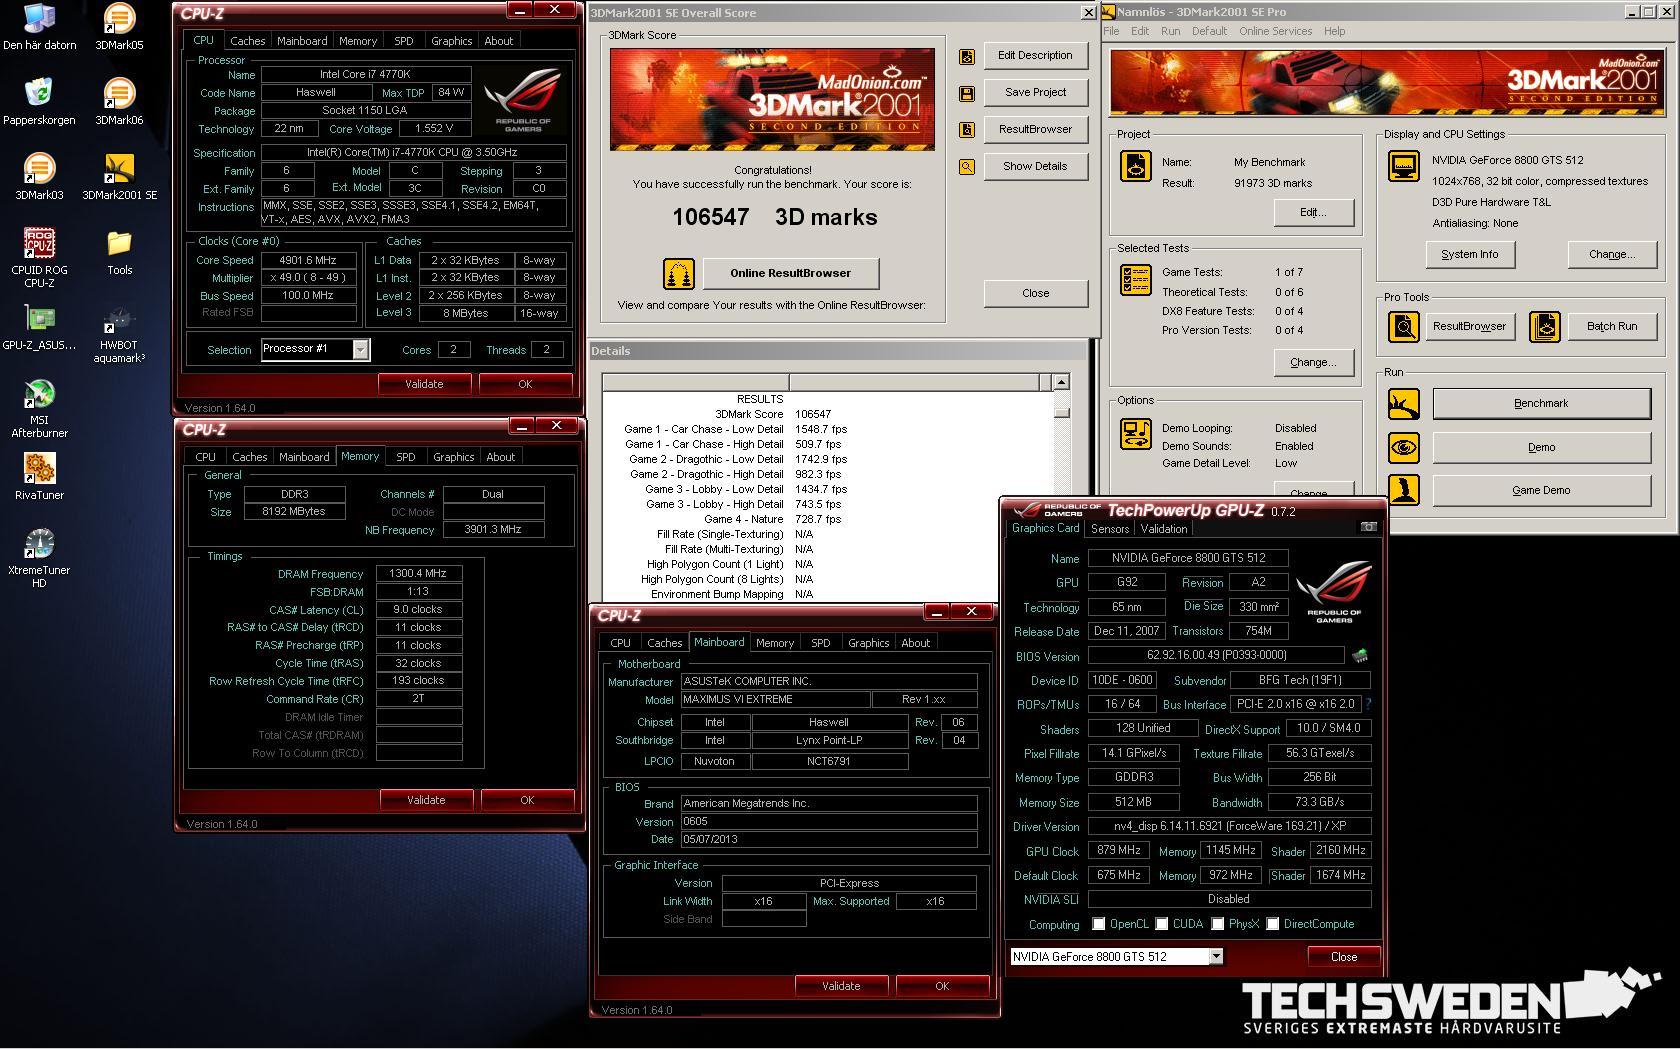The image size is (1680, 1050).
Task: Open Graphics tab in CPU-Z Mainboard window
Action: pos(868,643)
